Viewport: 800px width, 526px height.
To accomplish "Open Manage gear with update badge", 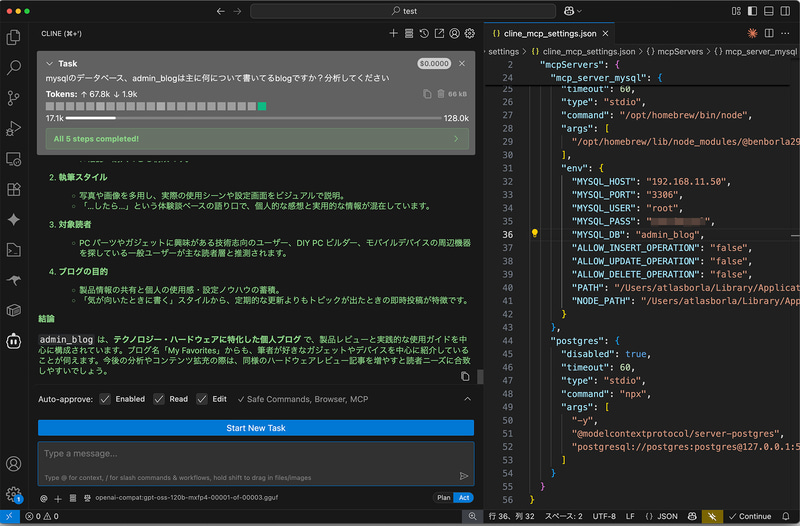I will [14, 494].
